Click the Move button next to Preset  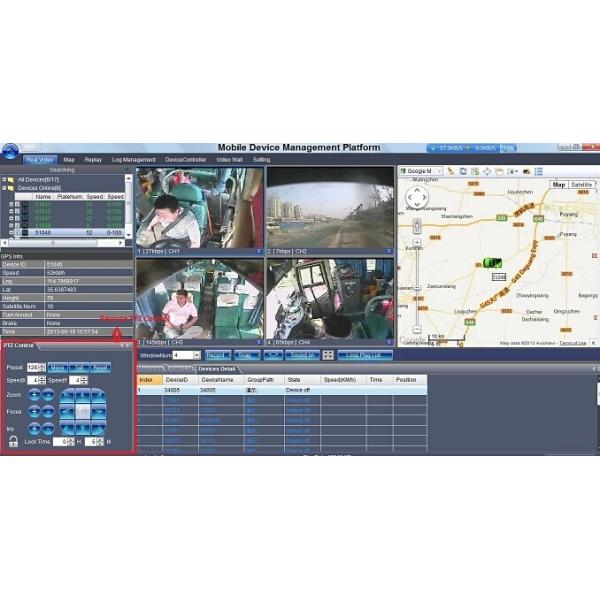point(57,367)
